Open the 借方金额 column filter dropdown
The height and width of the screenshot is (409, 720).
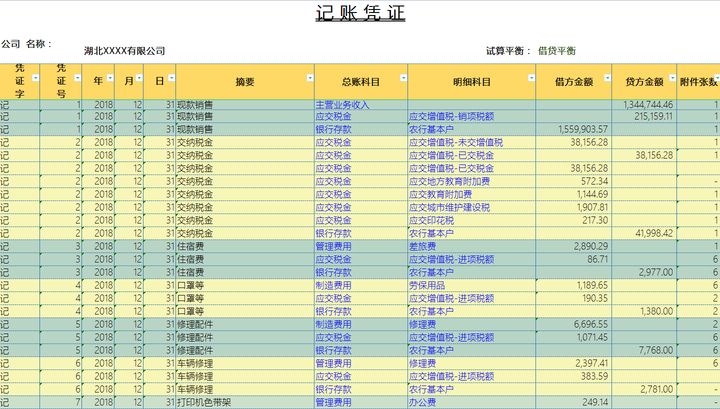pyautogui.click(x=607, y=78)
